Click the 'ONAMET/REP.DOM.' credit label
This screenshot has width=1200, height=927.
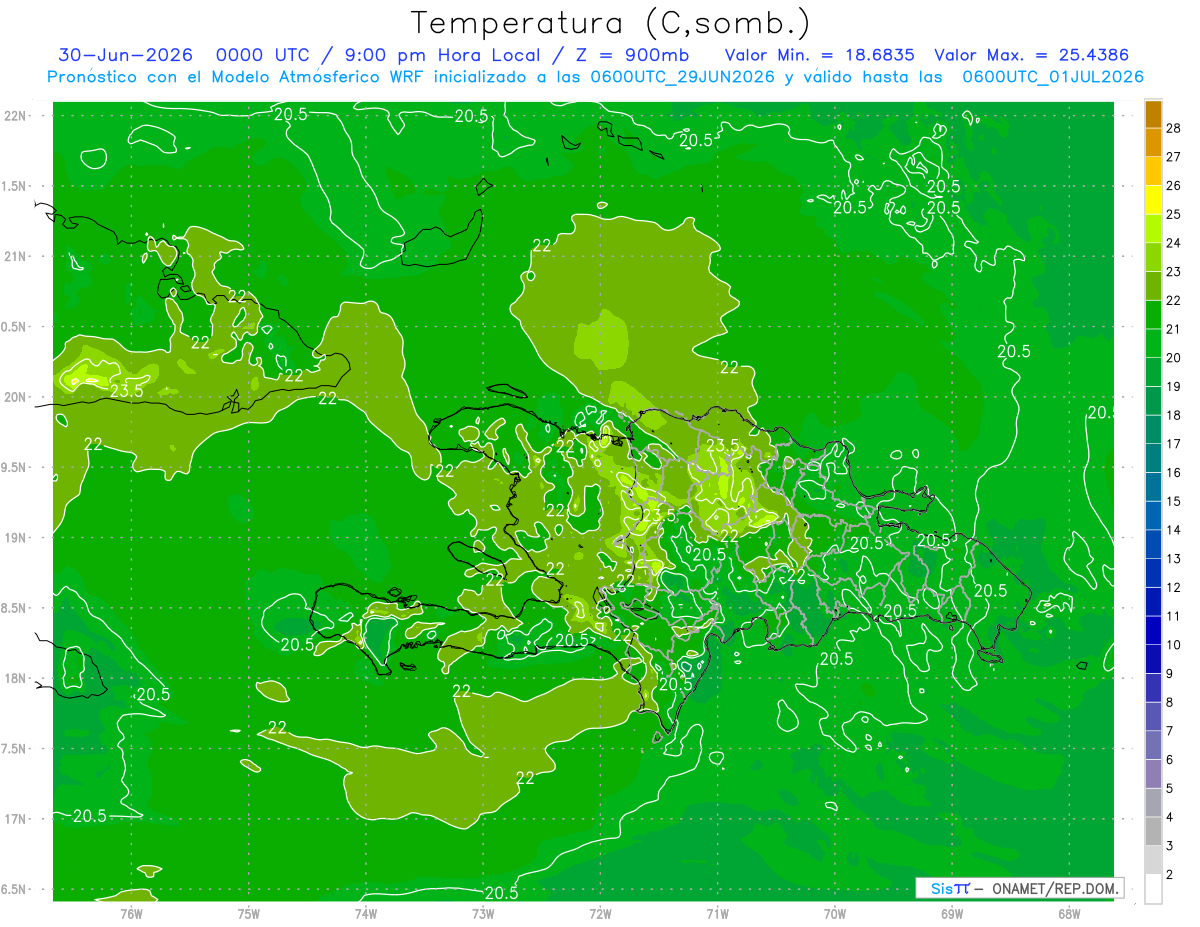pyautogui.click(x=1056, y=888)
